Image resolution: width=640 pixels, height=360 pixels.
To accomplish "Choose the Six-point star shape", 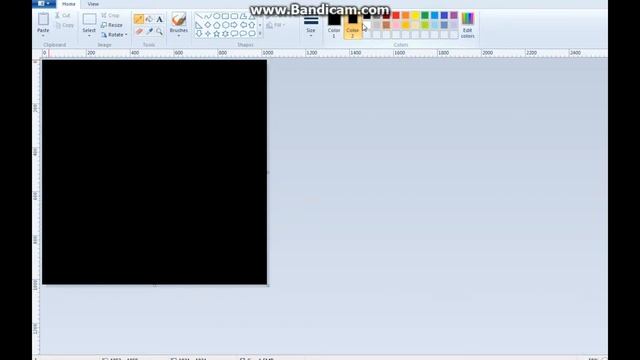I will [x=226, y=34].
